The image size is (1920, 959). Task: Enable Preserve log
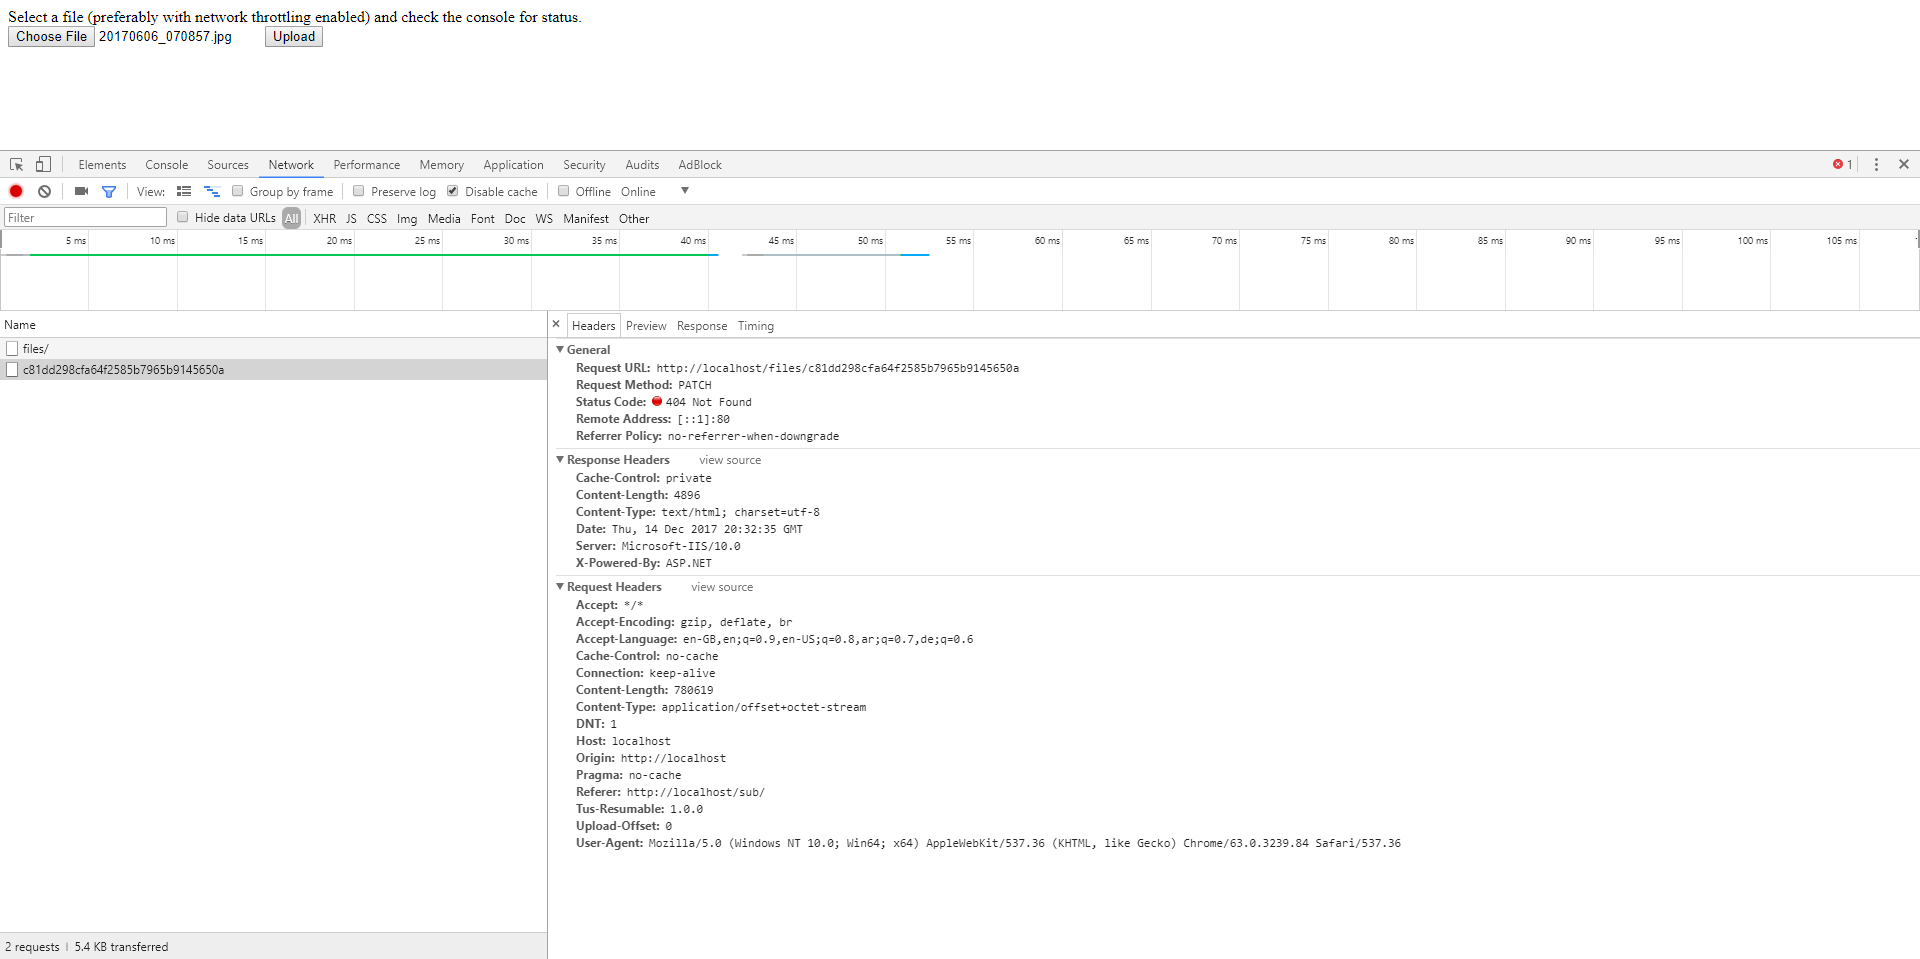click(358, 191)
